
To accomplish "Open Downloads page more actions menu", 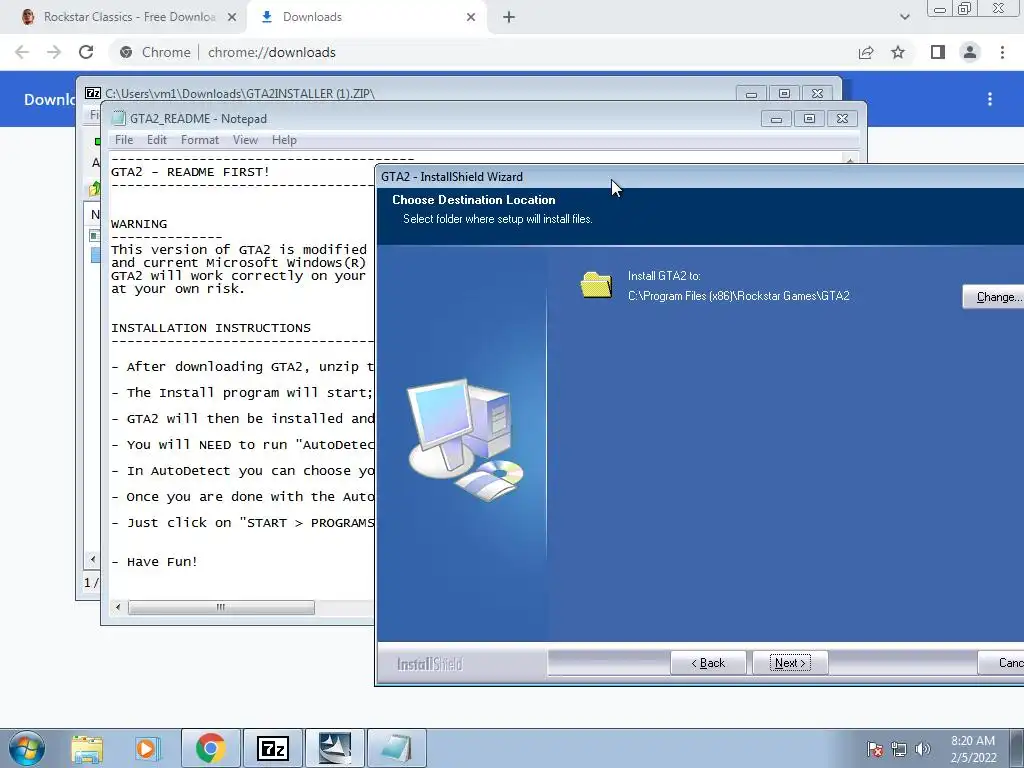I will tap(990, 99).
